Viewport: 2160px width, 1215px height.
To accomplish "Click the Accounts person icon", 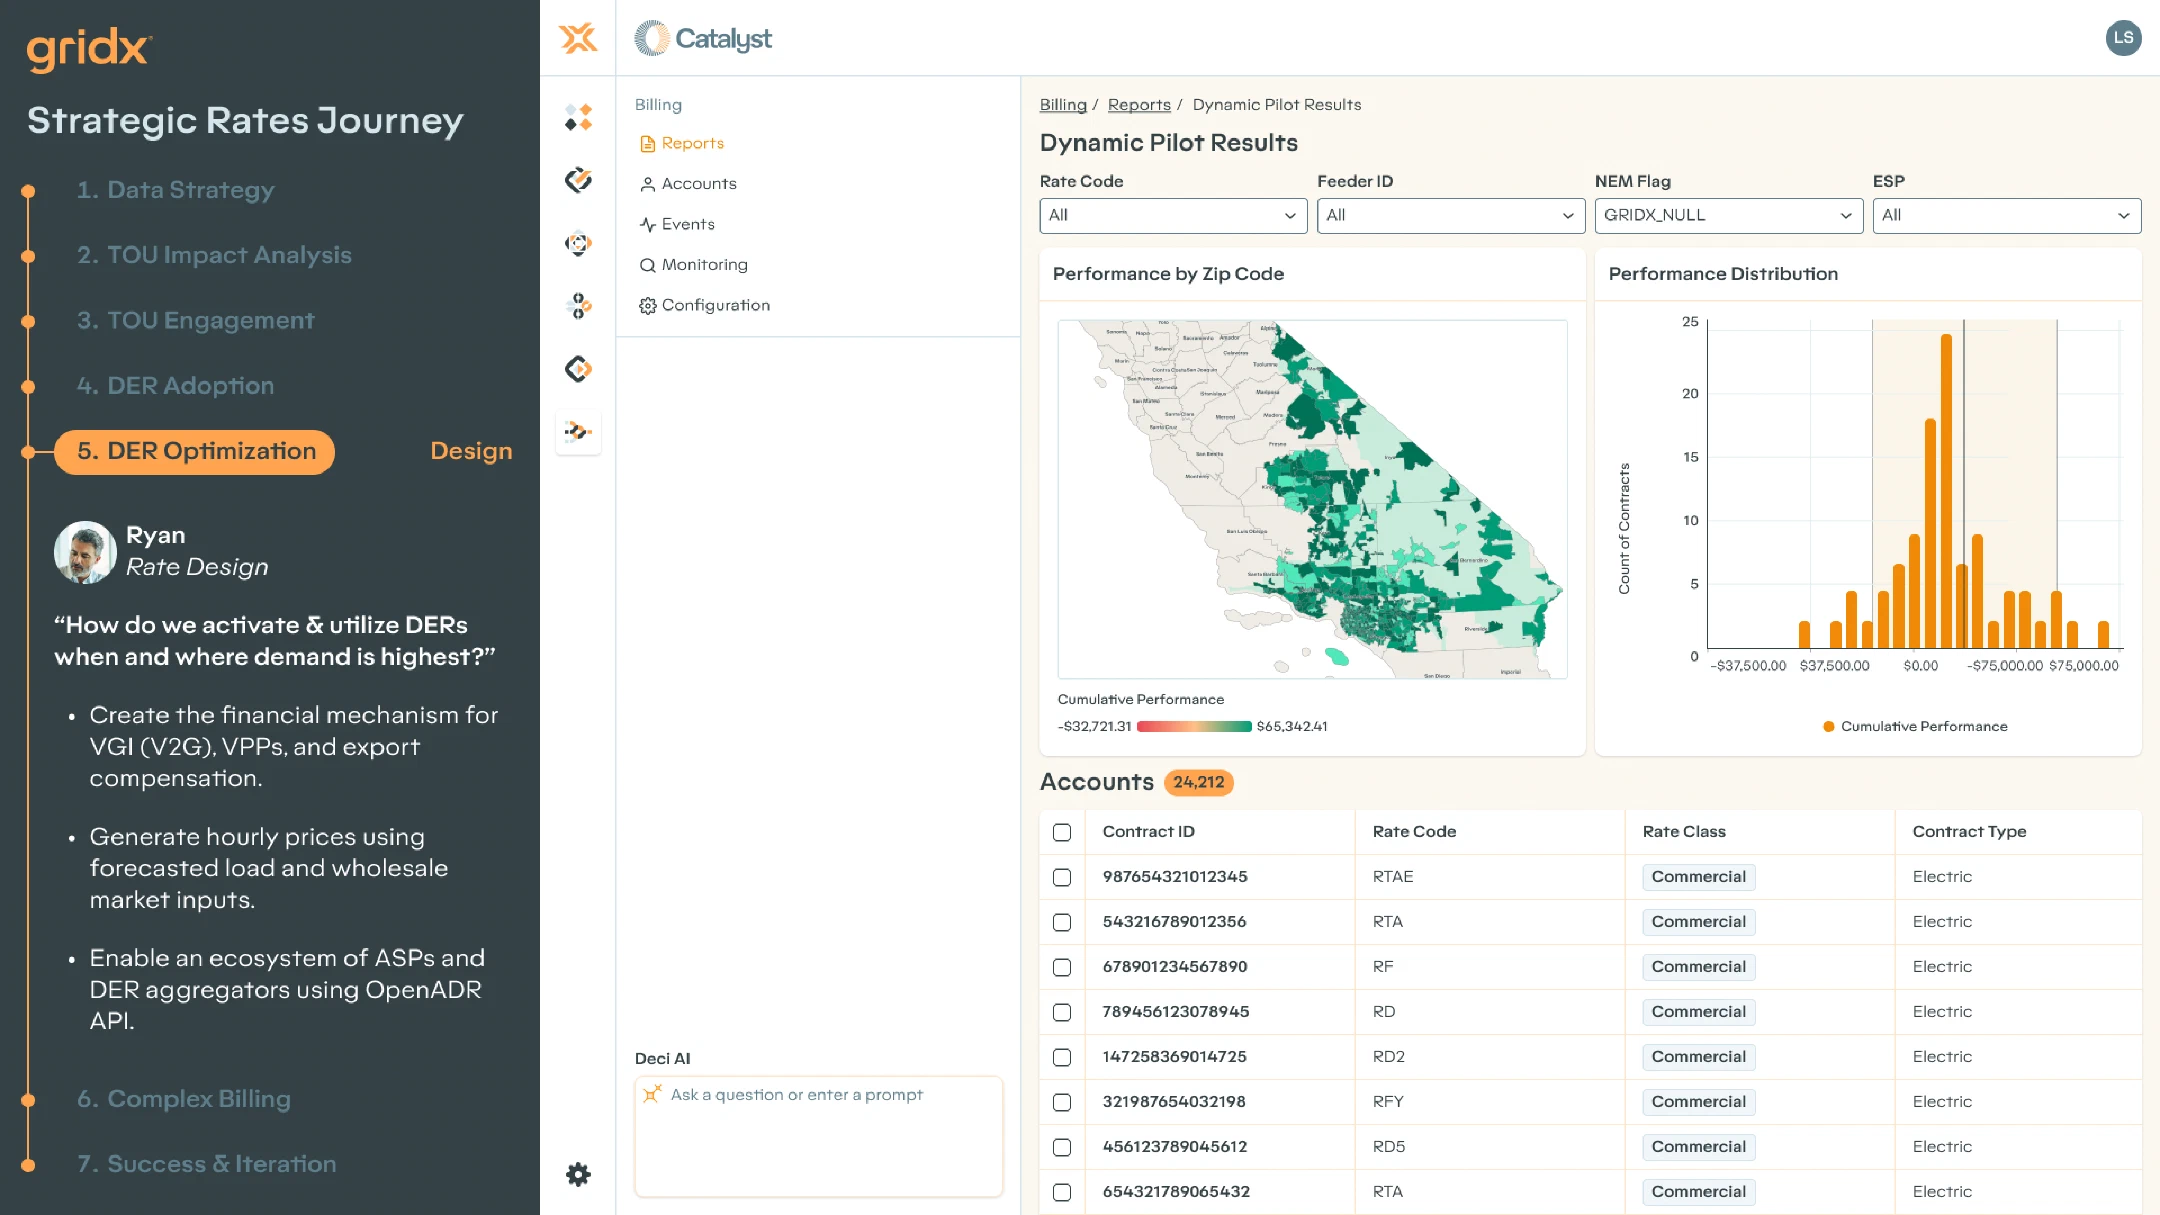I will point(647,184).
